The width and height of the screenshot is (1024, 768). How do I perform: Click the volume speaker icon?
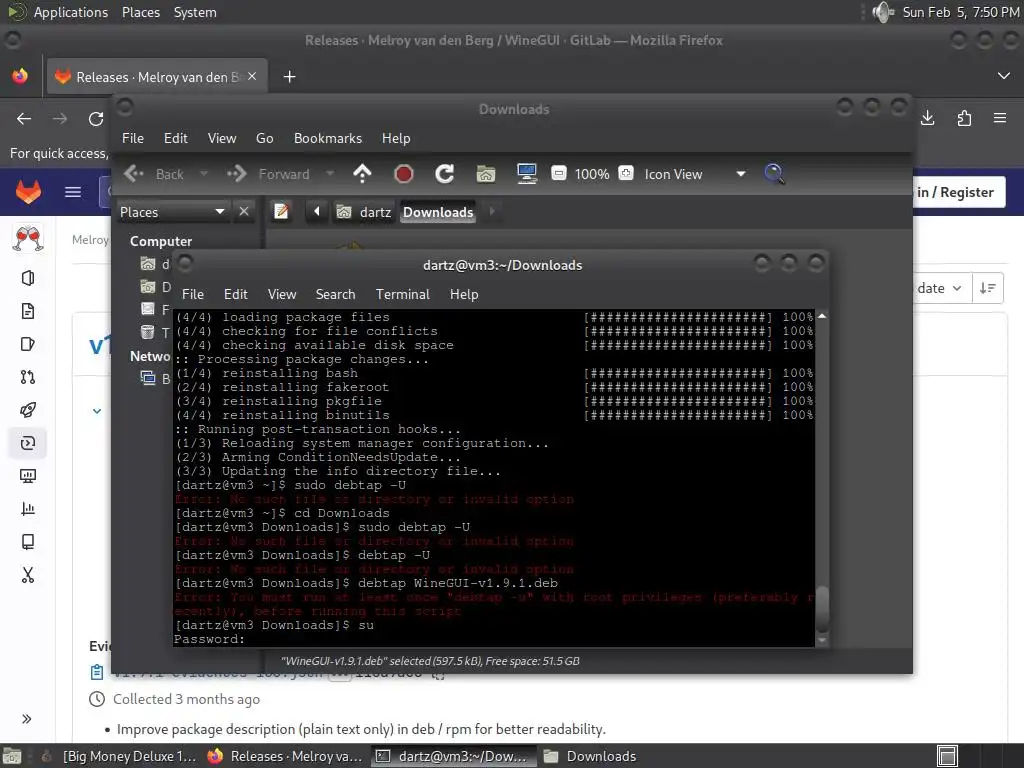[x=882, y=12]
